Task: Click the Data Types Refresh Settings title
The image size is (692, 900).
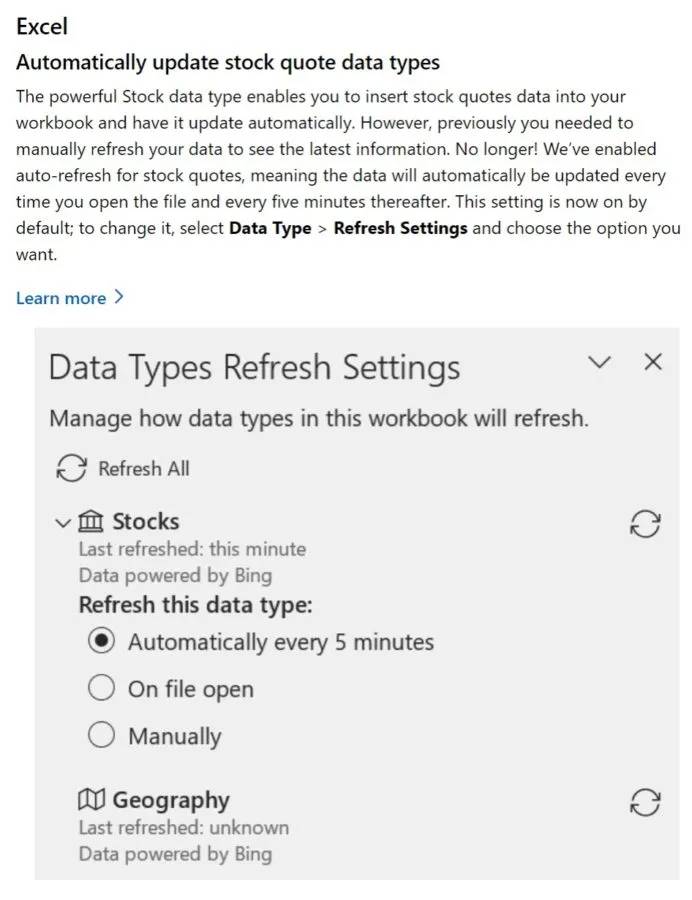Action: pyautogui.click(x=253, y=368)
